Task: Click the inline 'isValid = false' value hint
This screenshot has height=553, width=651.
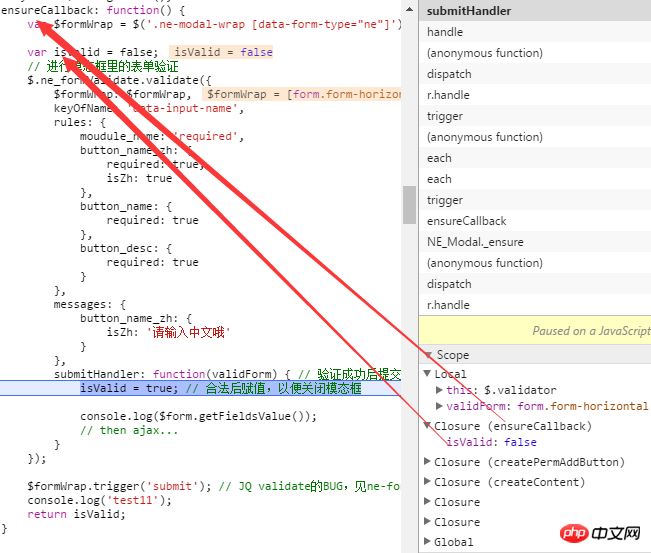Action: [x=221, y=52]
